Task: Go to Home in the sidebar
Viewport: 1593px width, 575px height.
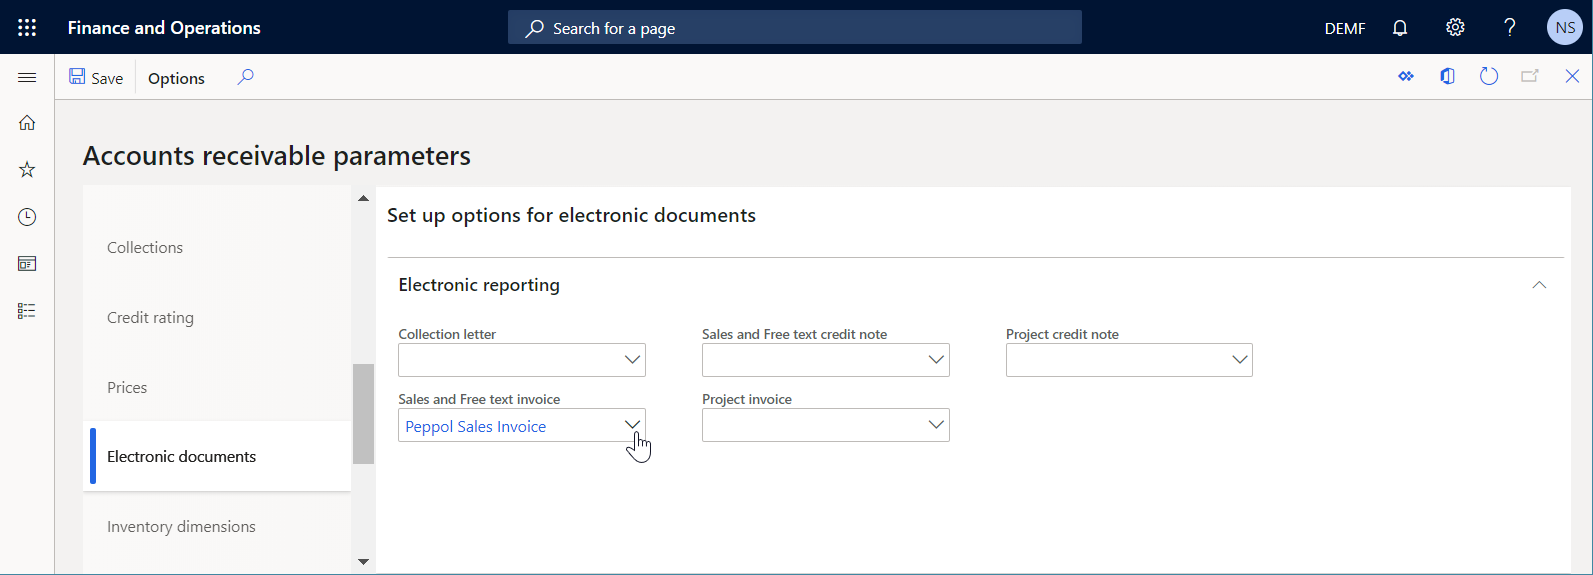Action: point(27,122)
